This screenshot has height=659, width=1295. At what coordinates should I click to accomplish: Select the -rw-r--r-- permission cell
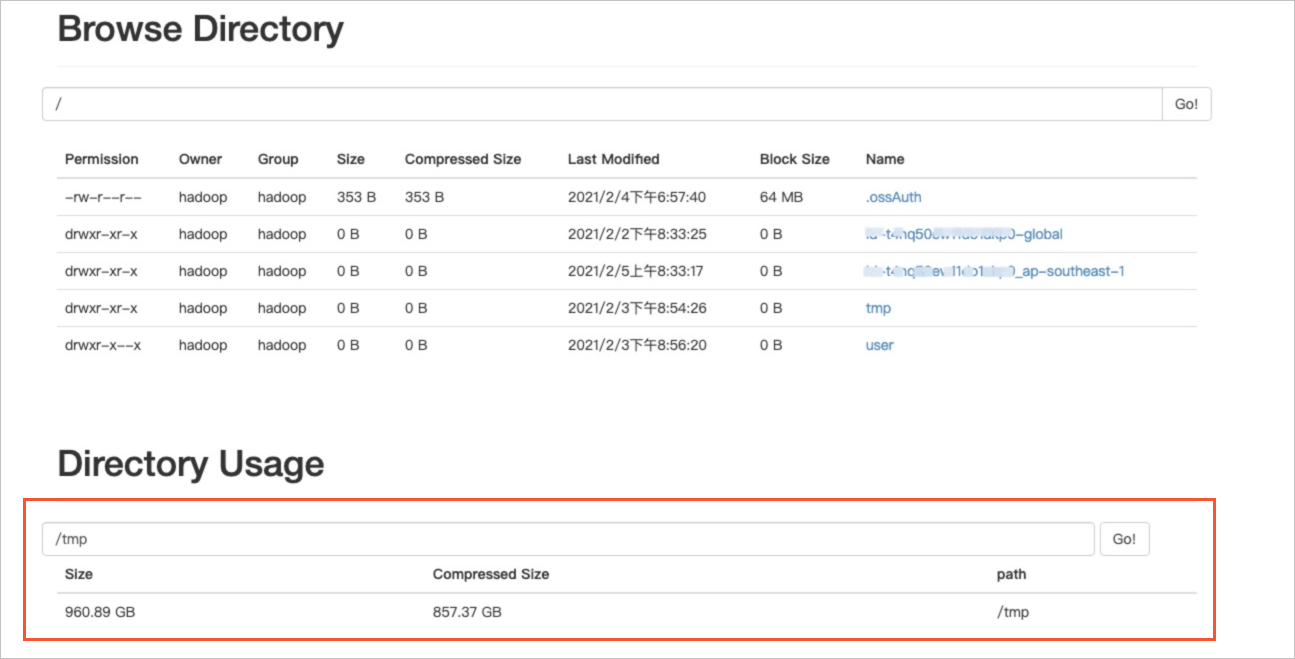click(x=103, y=197)
